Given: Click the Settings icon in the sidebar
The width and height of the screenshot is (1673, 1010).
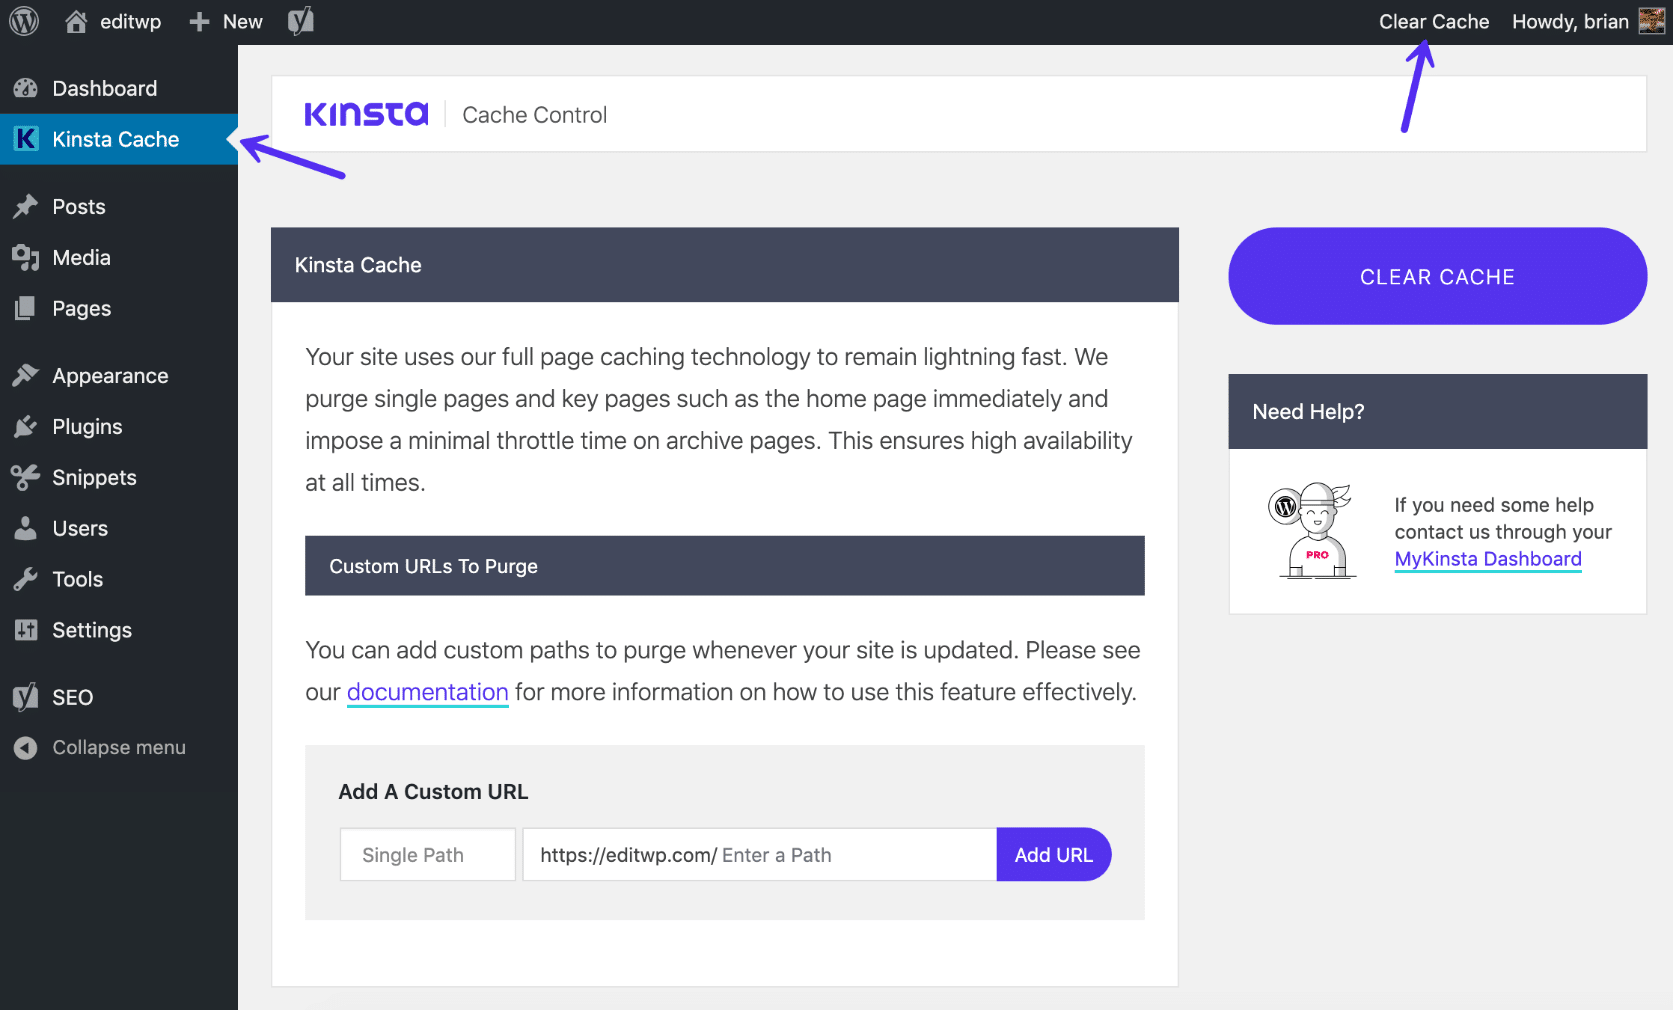Looking at the screenshot, I should [x=25, y=630].
